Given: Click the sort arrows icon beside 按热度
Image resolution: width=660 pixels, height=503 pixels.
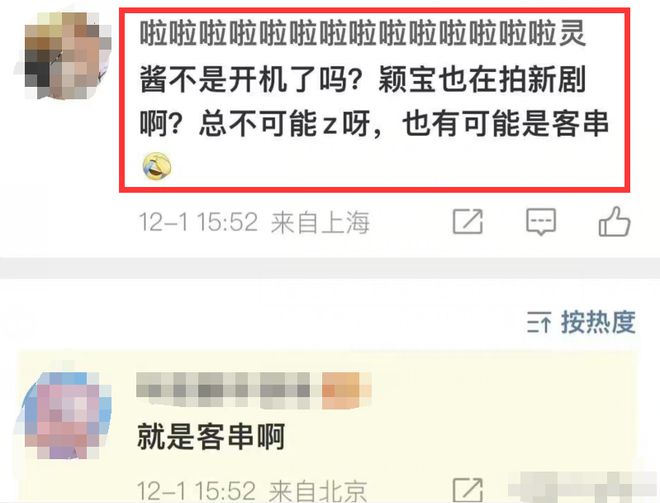Looking at the screenshot, I should pyautogui.click(x=539, y=322).
